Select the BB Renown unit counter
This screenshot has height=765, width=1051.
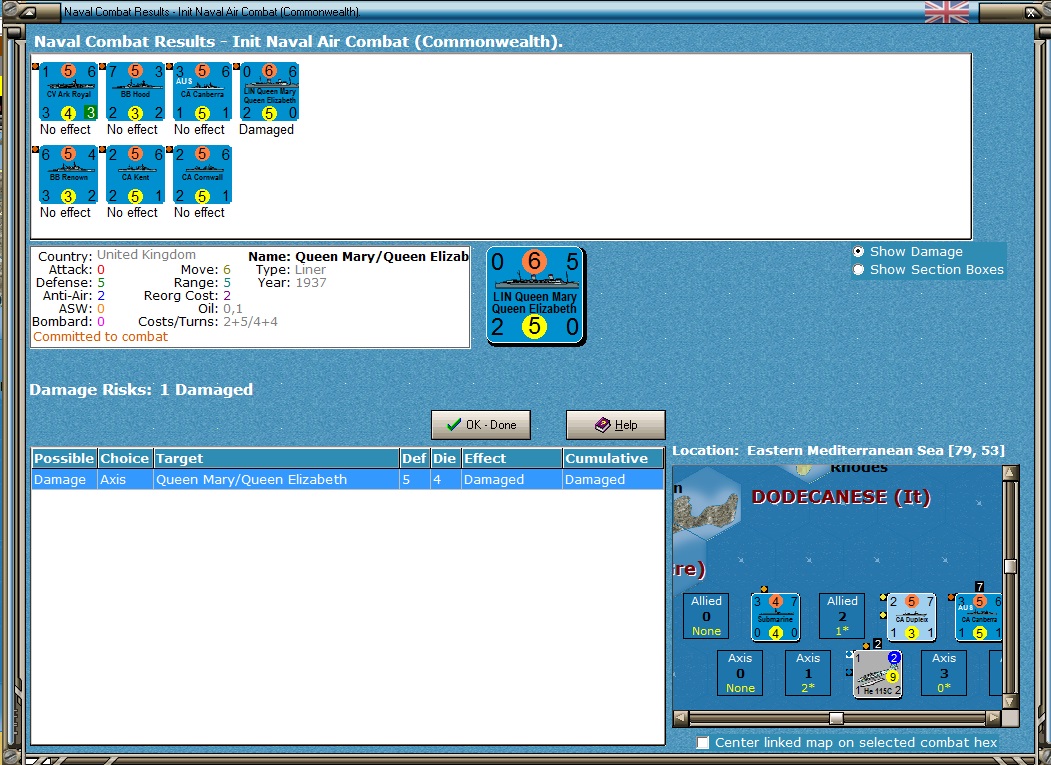pos(68,175)
